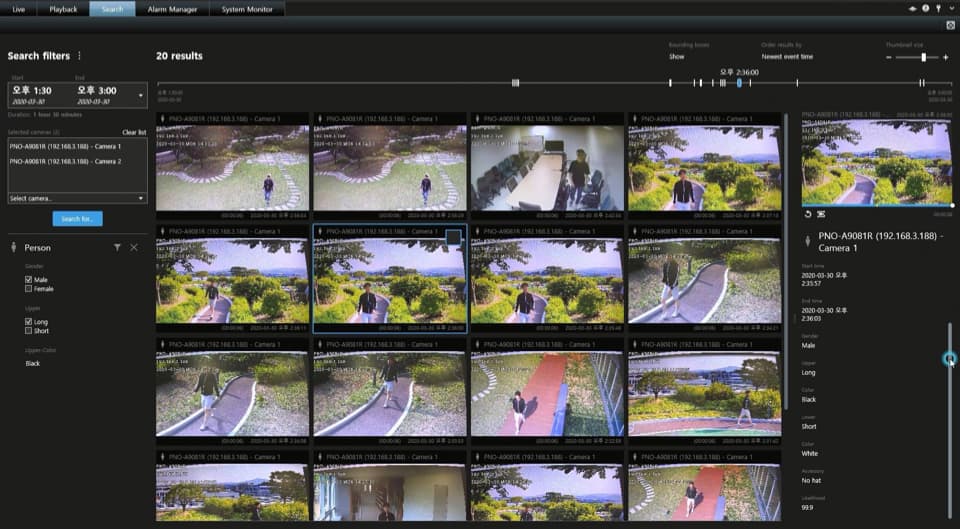
Task: Open the Playback tab
Action: pyautogui.click(x=63, y=9)
